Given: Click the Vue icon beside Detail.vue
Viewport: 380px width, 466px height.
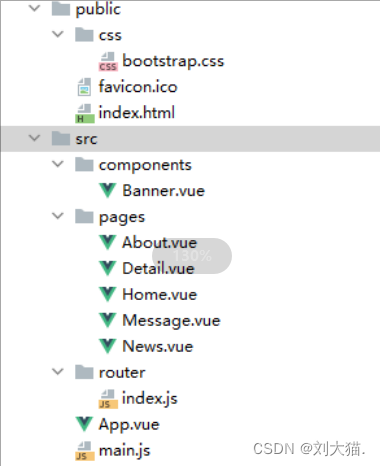Looking at the screenshot, I should pyautogui.click(x=108, y=268).
